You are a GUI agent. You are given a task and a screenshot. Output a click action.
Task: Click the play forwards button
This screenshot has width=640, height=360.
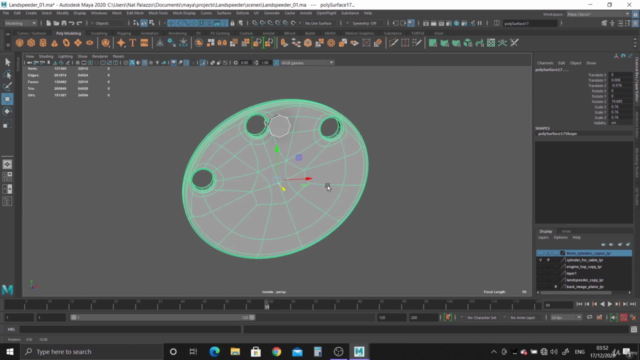(x=610, y=304)
